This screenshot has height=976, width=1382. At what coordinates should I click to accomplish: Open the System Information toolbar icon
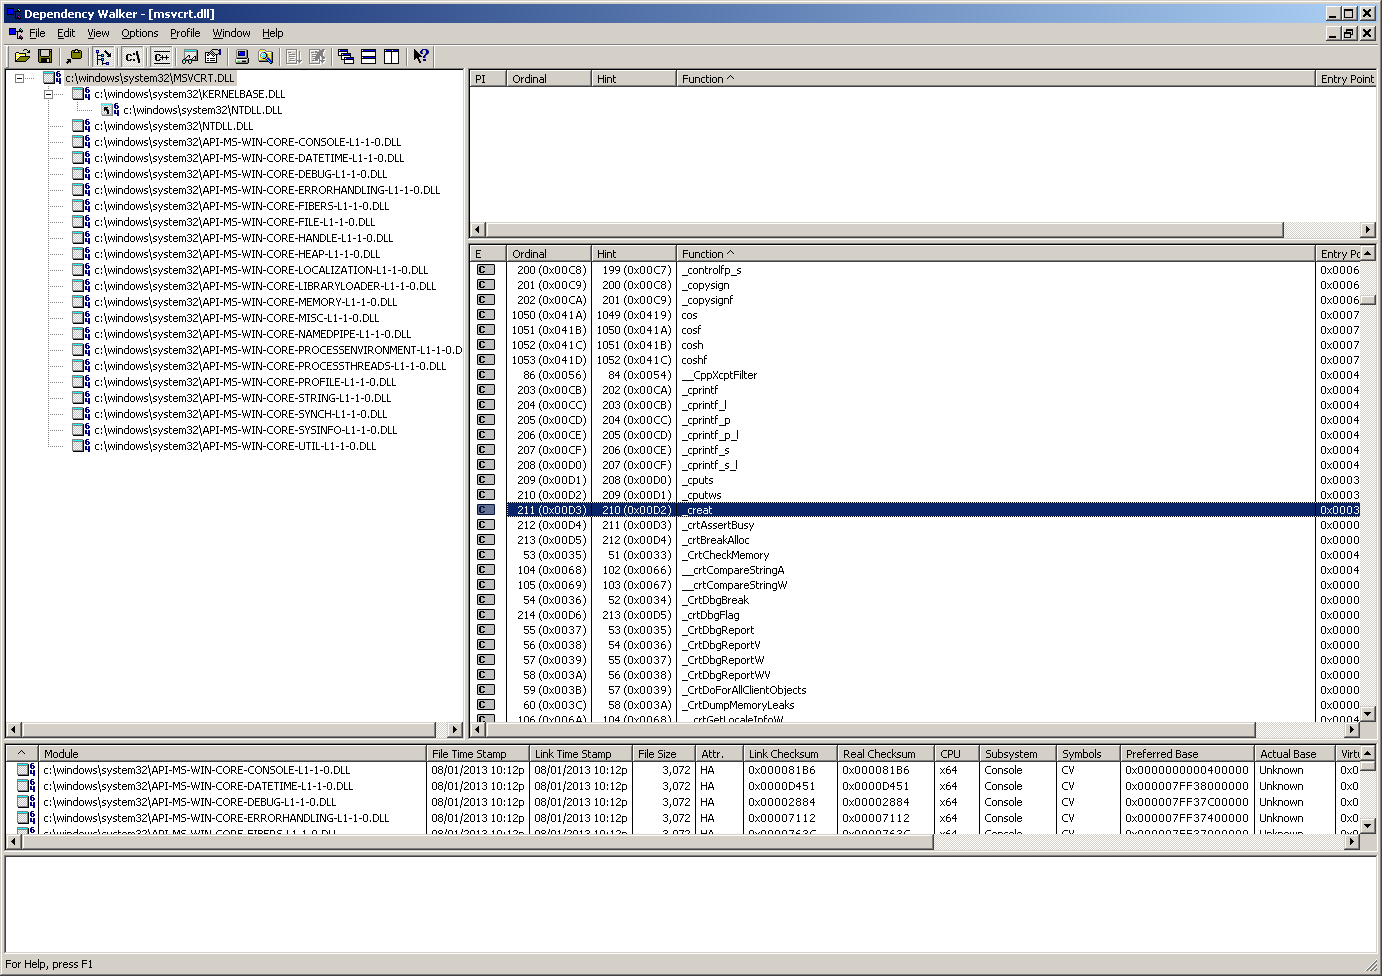click(242, 57)
